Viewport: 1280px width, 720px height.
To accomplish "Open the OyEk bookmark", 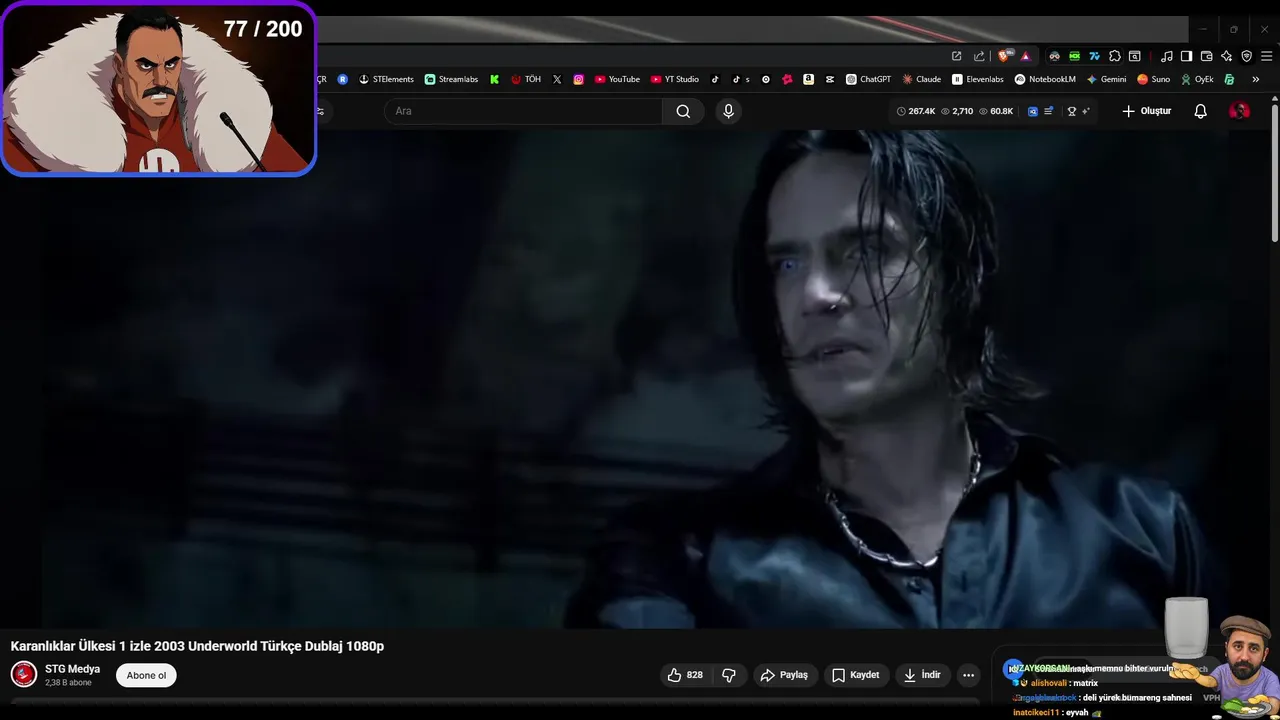I will pyautogui.click(x=1197, y=79).
